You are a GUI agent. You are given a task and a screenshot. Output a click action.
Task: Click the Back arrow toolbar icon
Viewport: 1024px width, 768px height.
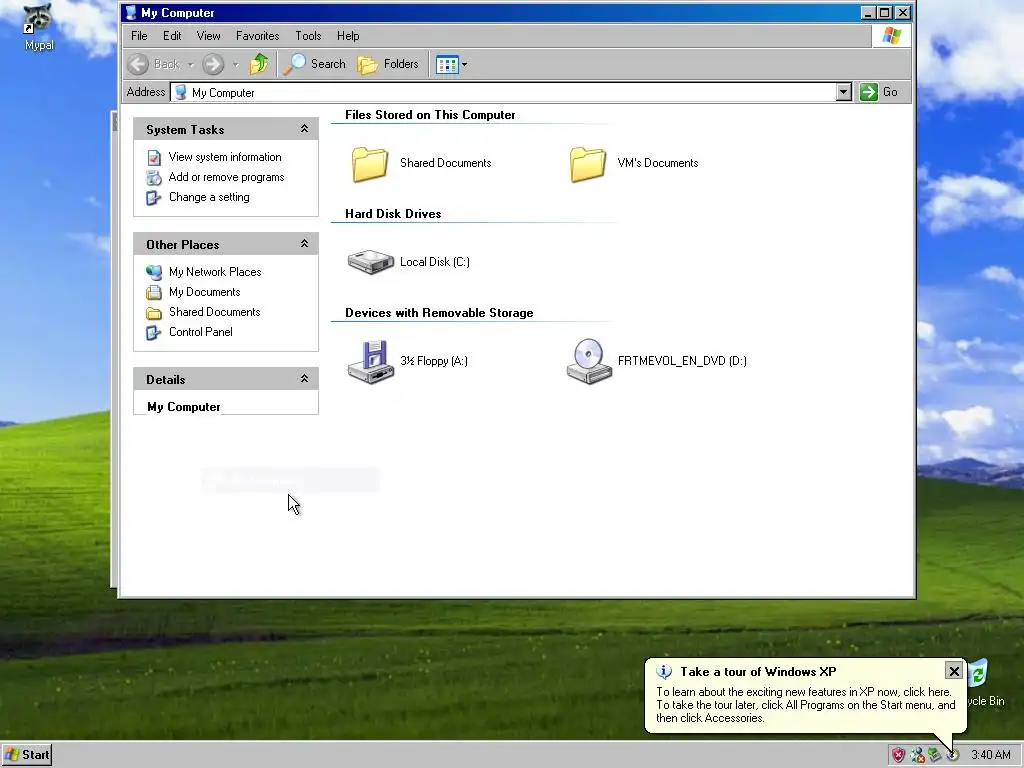click(x=138, y=64)
